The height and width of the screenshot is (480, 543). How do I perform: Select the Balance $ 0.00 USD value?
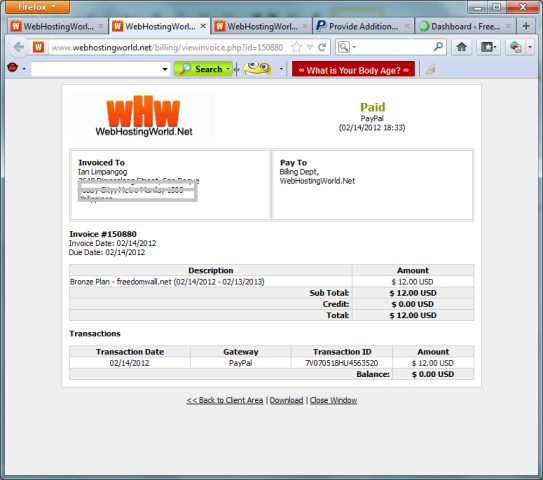pyautogui.click(x=433, y=374)
